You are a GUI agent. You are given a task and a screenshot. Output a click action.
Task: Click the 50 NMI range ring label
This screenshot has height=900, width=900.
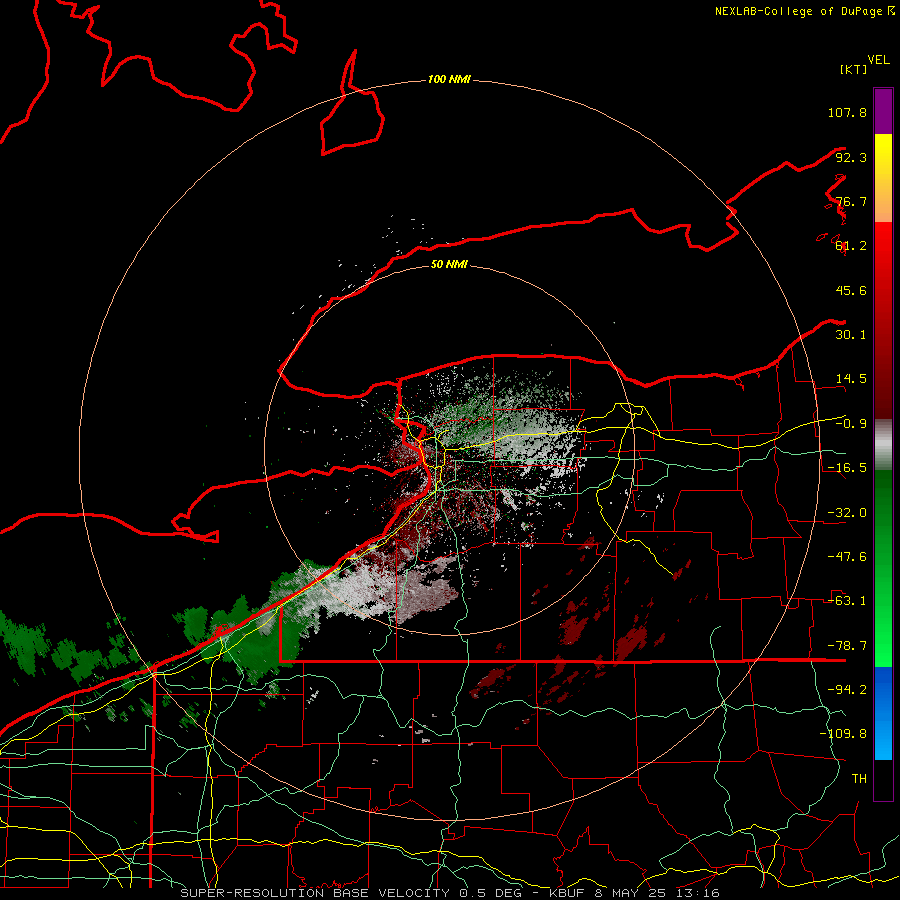tap(449, 265)
